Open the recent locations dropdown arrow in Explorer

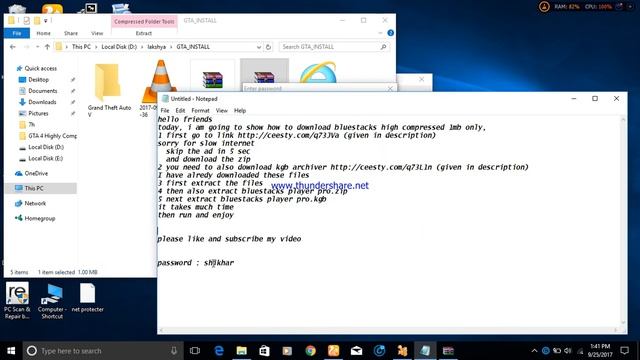click(37, 47)
